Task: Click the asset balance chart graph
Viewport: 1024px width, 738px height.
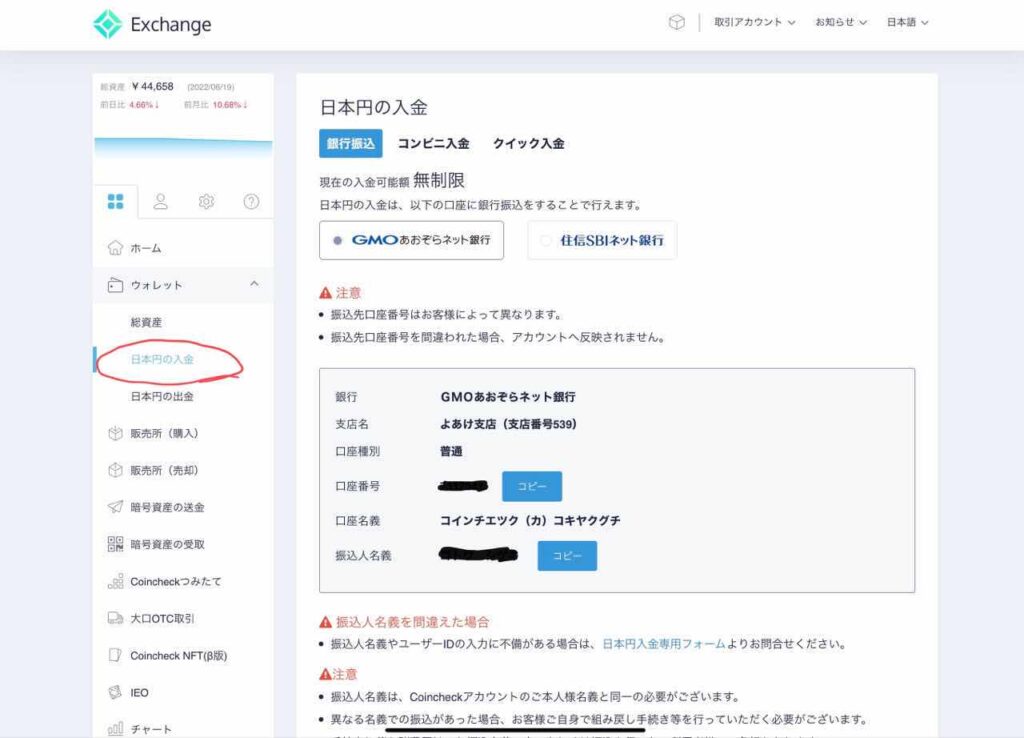Action: tap(184, 149)
